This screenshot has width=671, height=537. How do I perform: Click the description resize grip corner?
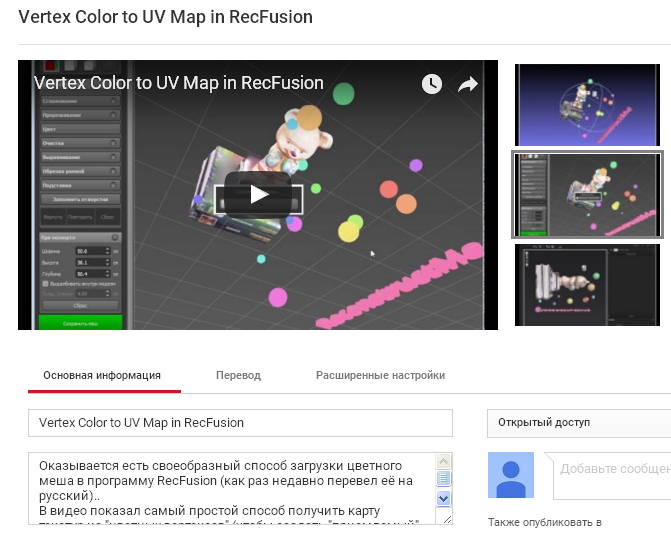[x=447, y=519]
